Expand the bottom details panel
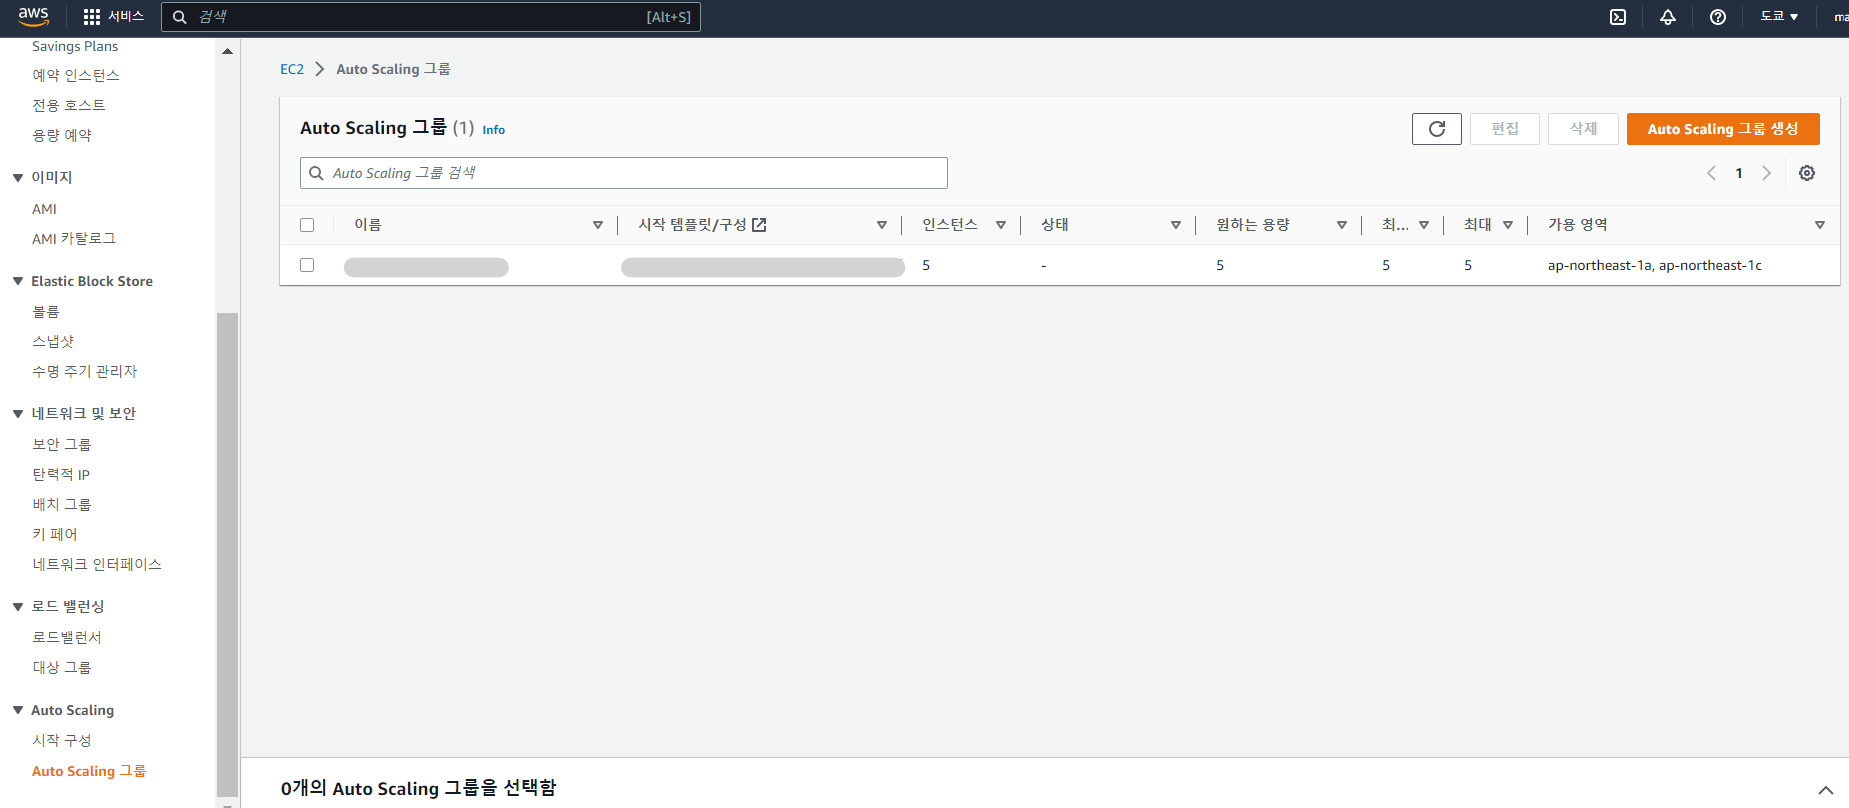Screen dimensions: 1849x808 point(1826,790)
